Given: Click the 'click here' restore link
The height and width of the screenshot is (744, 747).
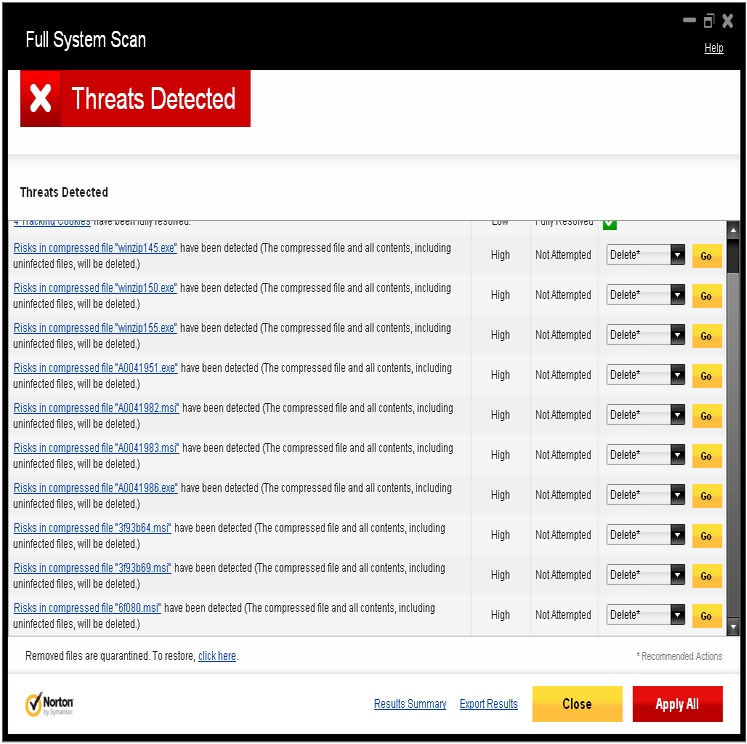Looking at the screenshot, I should pyautogui.click(x=217, y=656).
